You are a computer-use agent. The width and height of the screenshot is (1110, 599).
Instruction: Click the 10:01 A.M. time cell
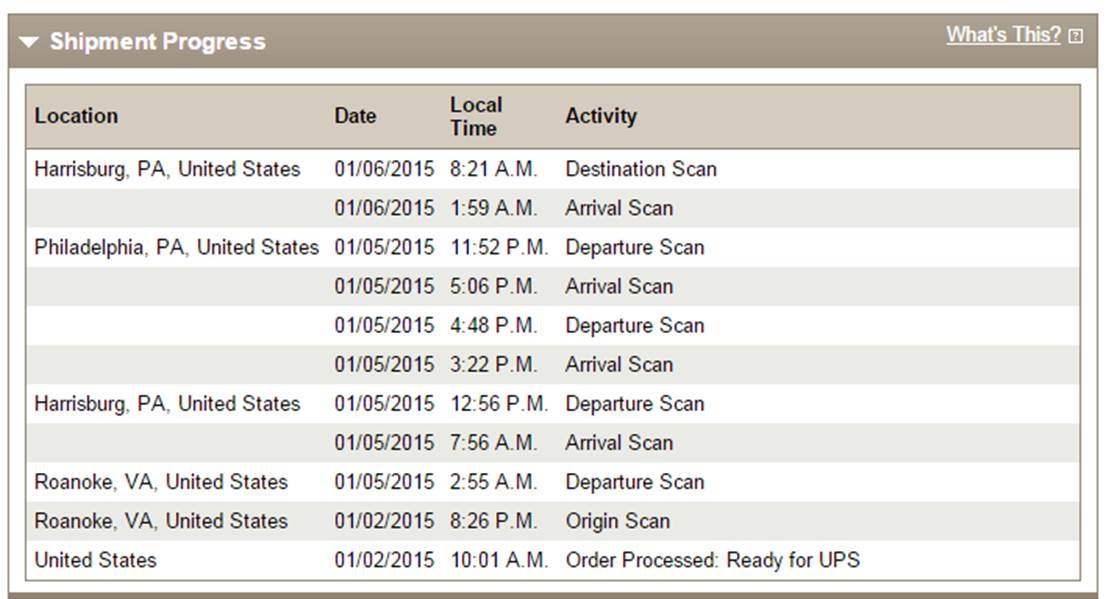499,560
